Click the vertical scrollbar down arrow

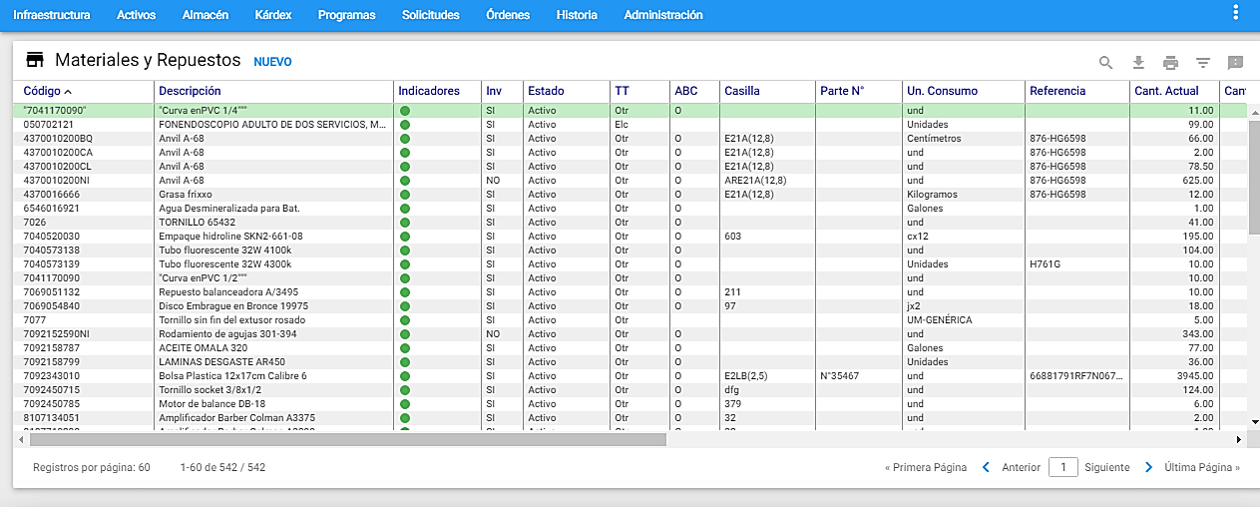1254,423
